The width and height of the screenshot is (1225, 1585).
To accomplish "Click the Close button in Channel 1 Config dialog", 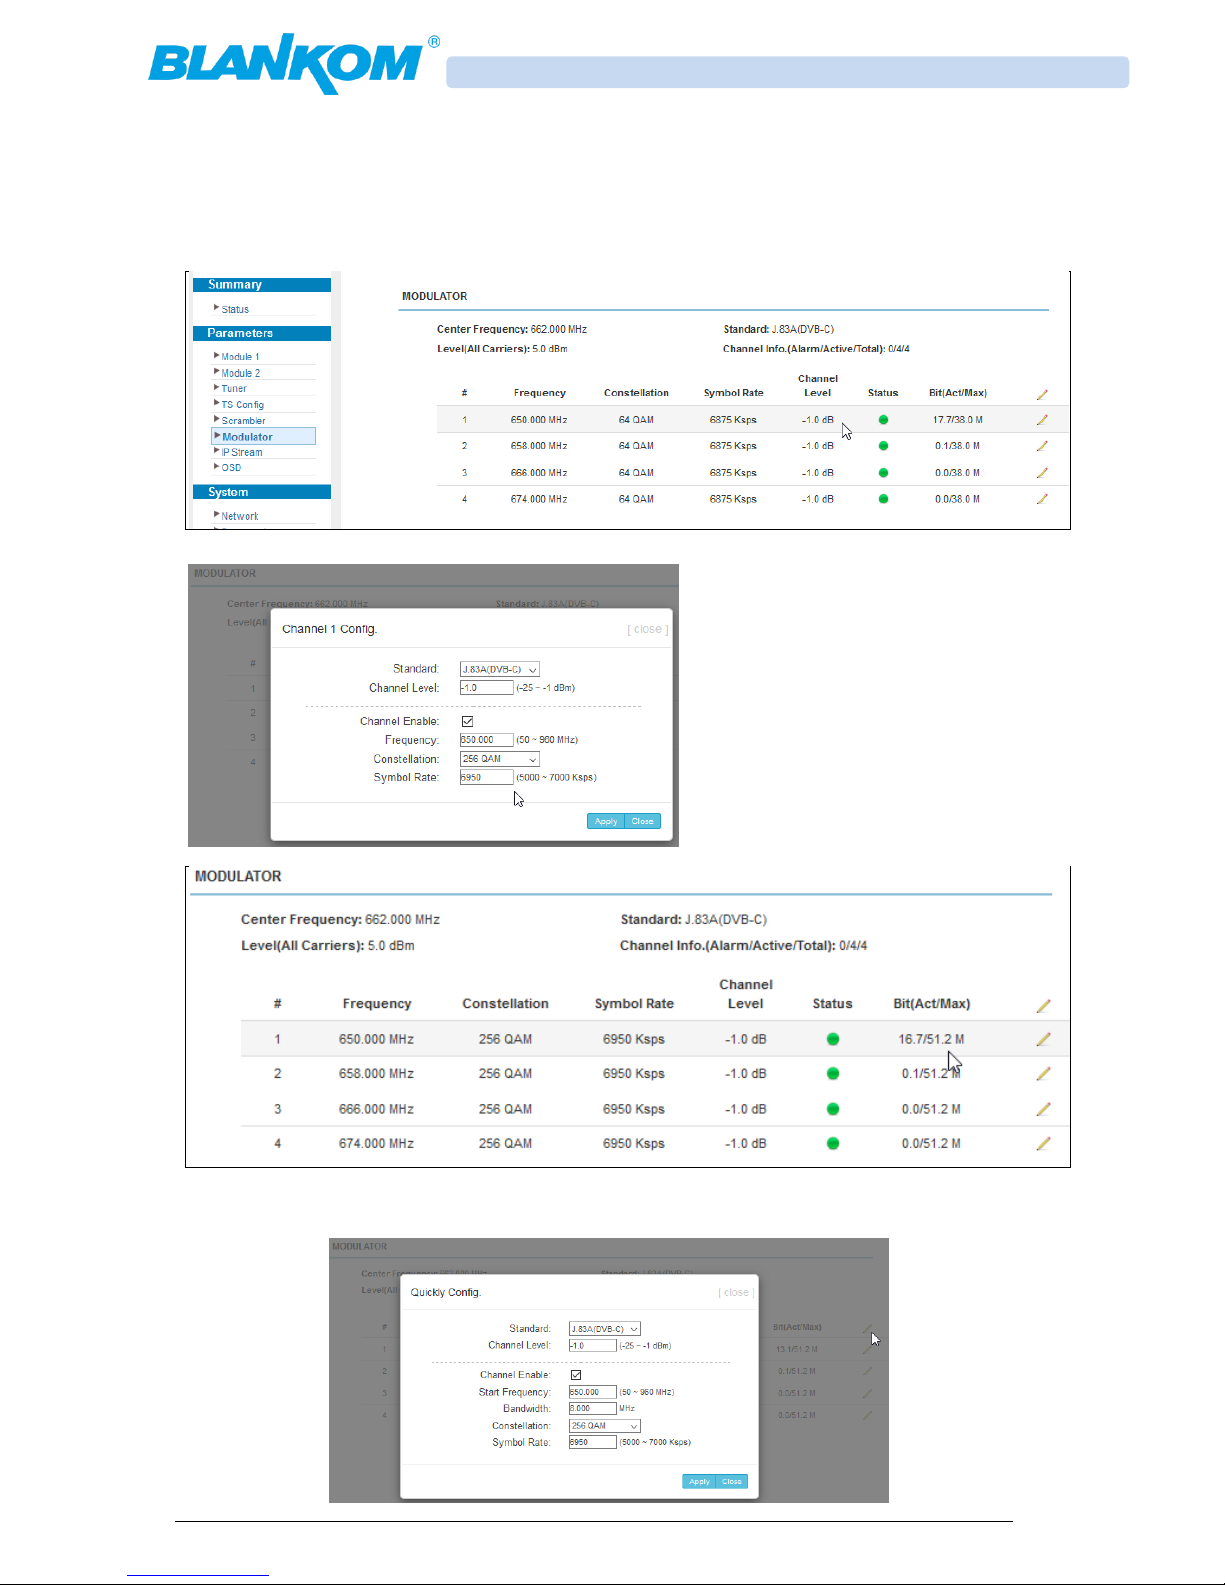I will pos(643,821).
